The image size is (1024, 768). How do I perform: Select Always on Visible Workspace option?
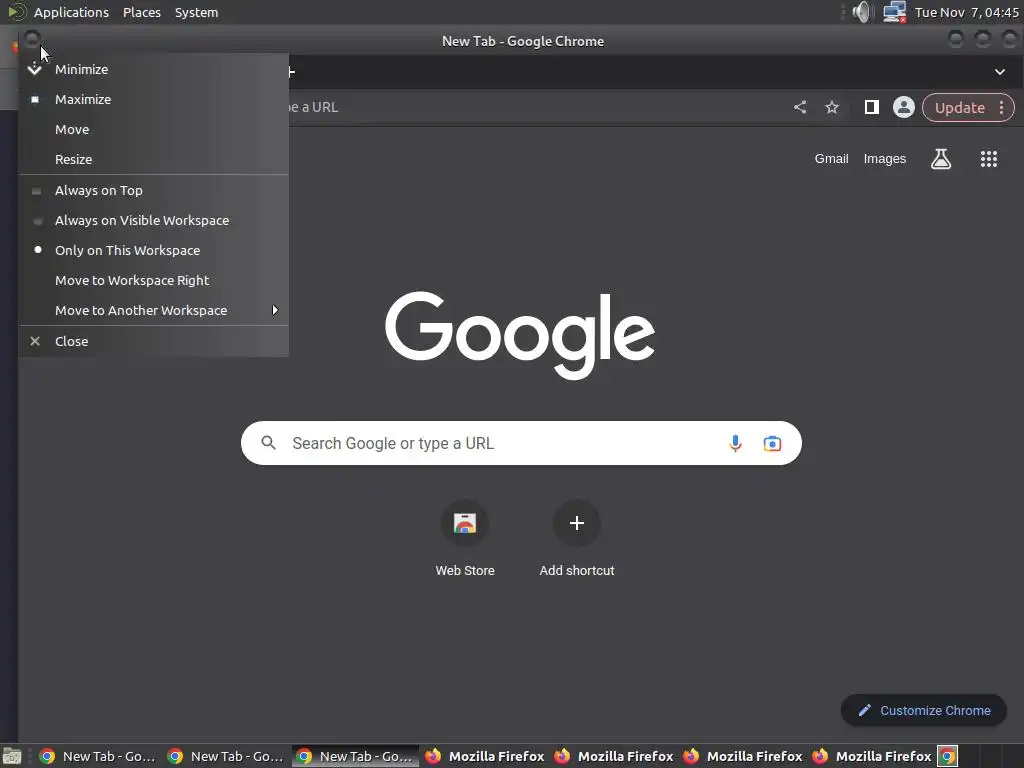[x=153, y=221]
